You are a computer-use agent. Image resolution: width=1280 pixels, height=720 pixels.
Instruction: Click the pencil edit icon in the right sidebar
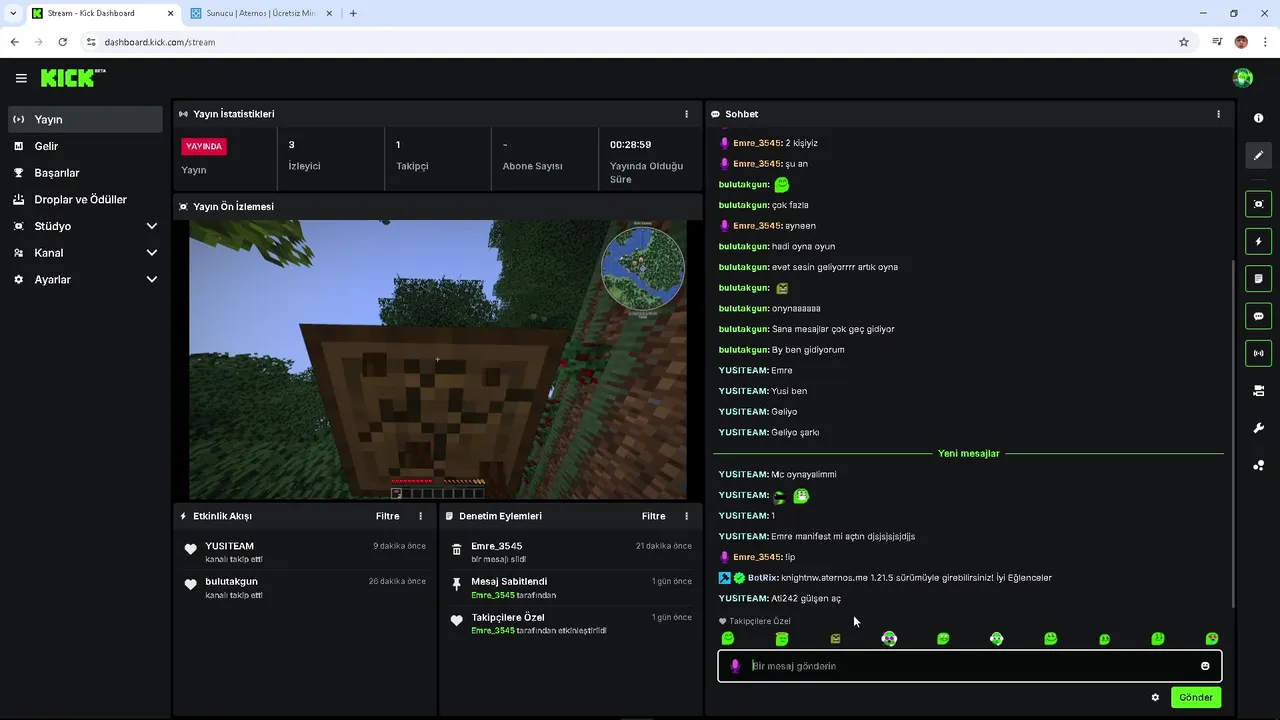click(1258, 156)
